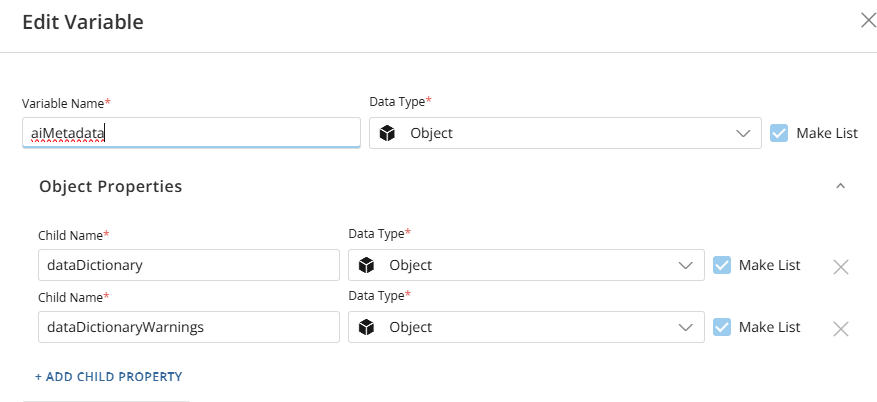Click the Object Properties section heading
The image size is (877, 402).
111,186
